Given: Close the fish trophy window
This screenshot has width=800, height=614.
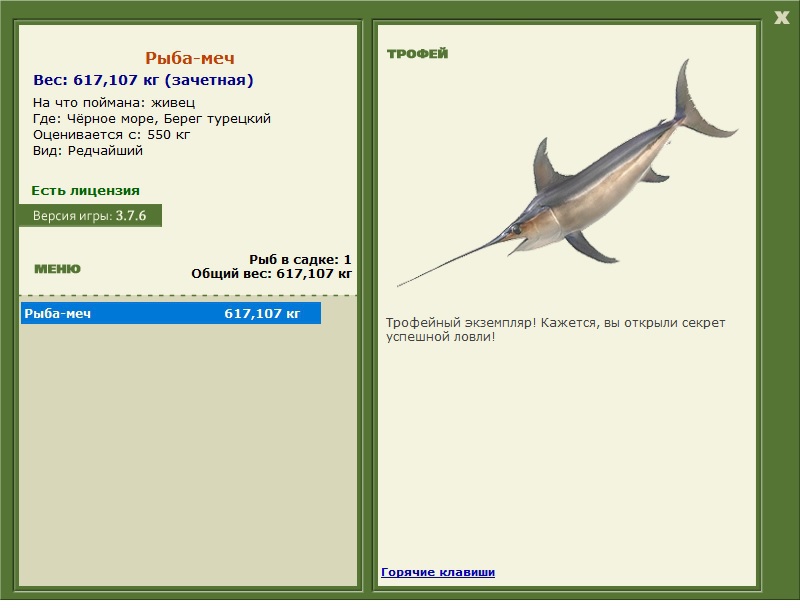Looking at the screenshot, I should (x=781, y=18).
